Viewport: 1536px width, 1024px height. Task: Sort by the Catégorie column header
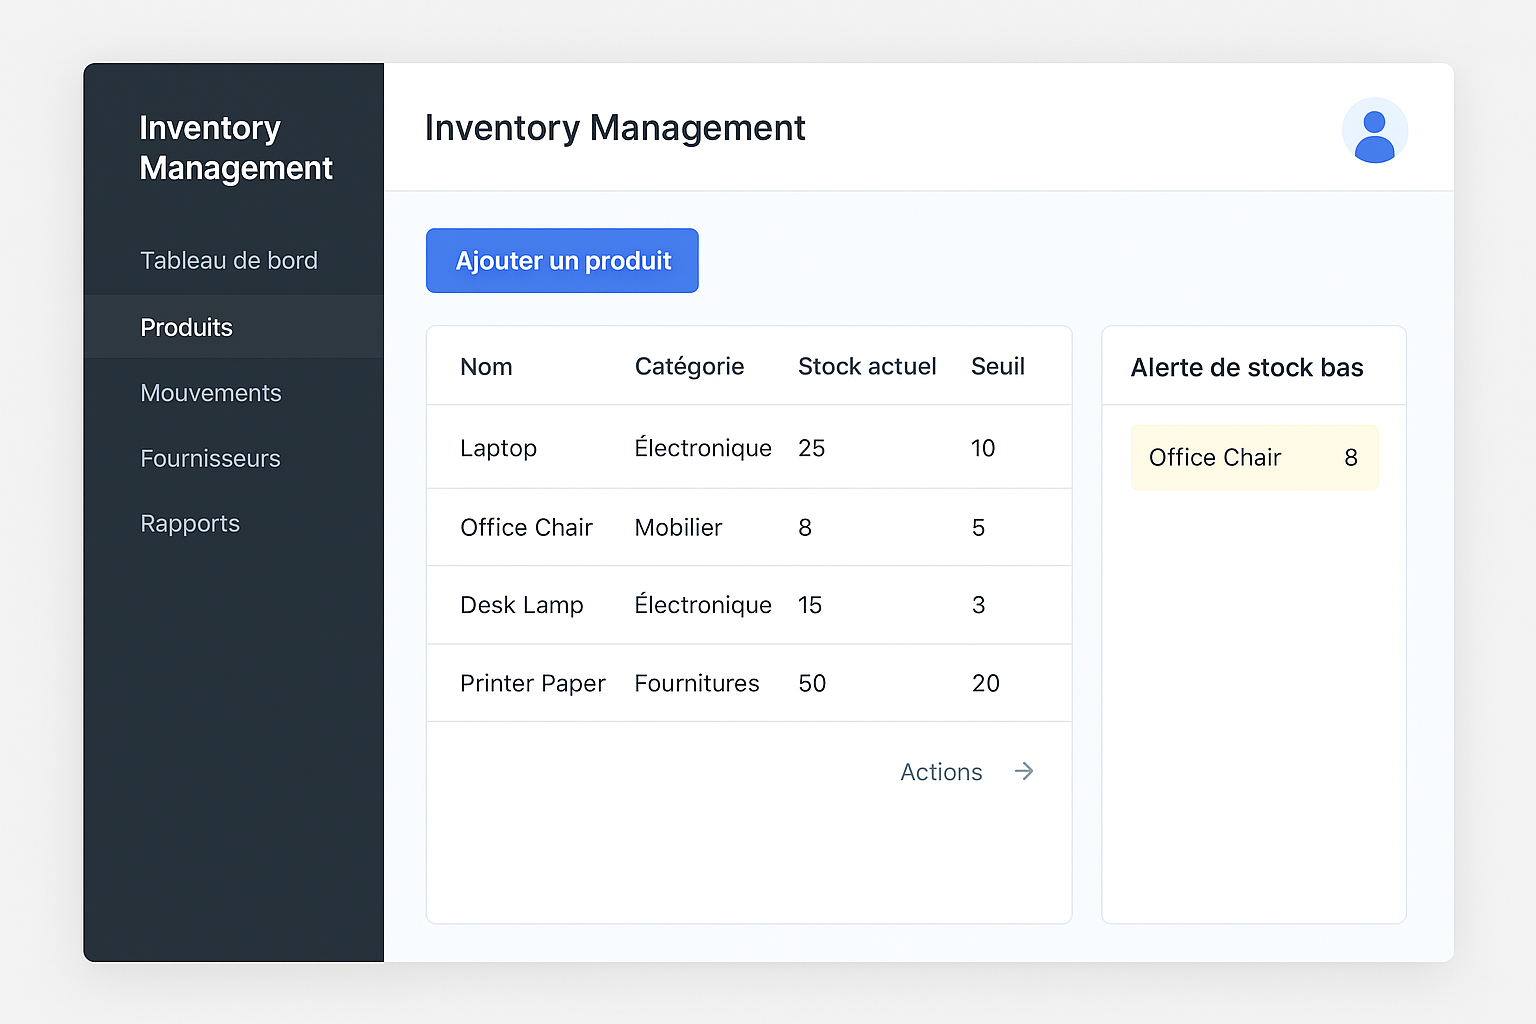pyautogui.click(x=689, y=367)
